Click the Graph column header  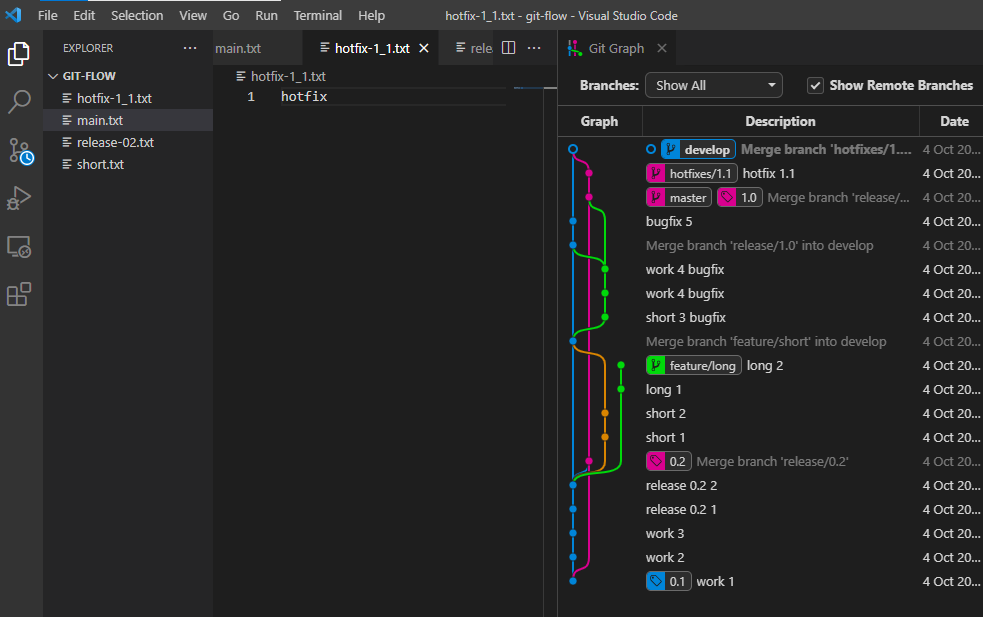[599, 121]
